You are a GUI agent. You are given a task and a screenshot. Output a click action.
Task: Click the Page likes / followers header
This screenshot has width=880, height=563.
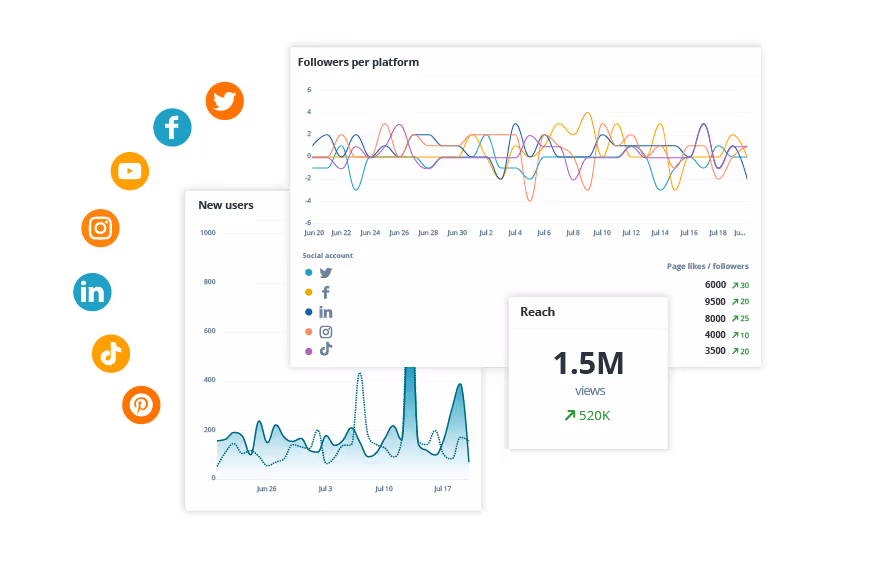(x=708, y=266)
